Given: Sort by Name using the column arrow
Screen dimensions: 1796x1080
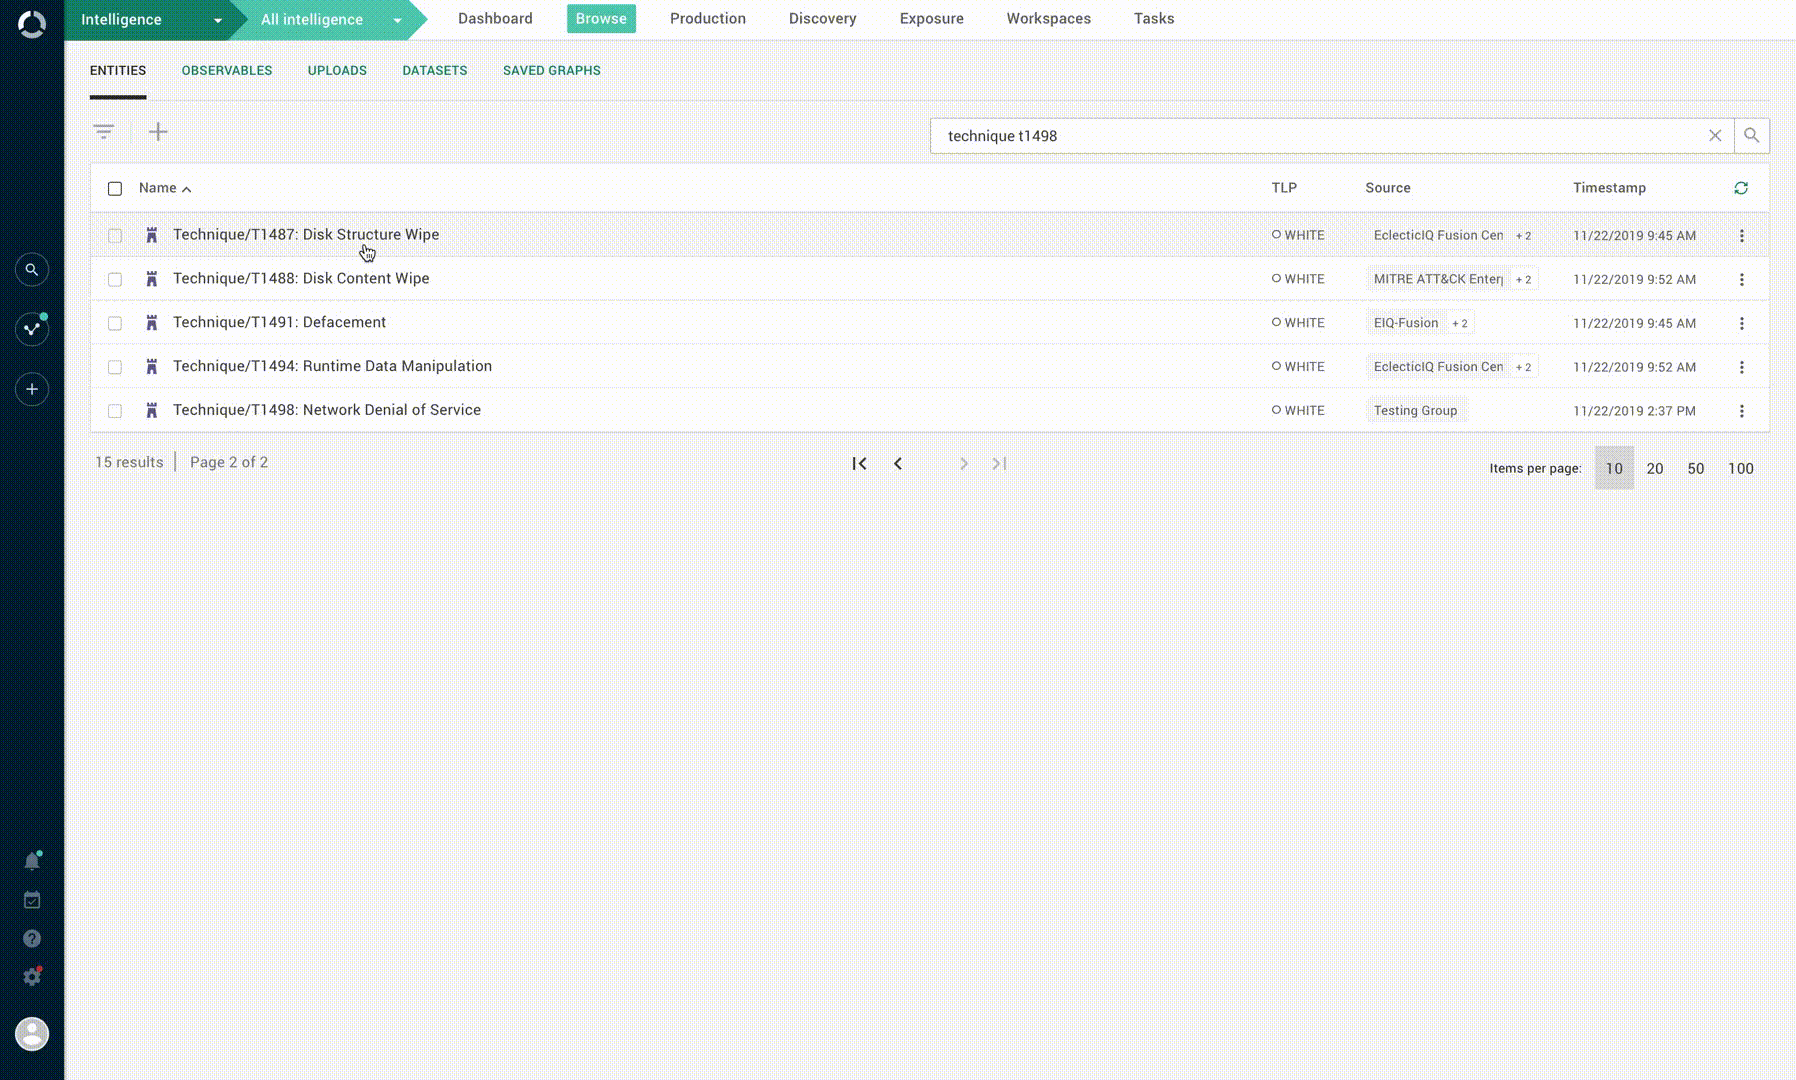Looking at the screenshot, I should 187,188.
